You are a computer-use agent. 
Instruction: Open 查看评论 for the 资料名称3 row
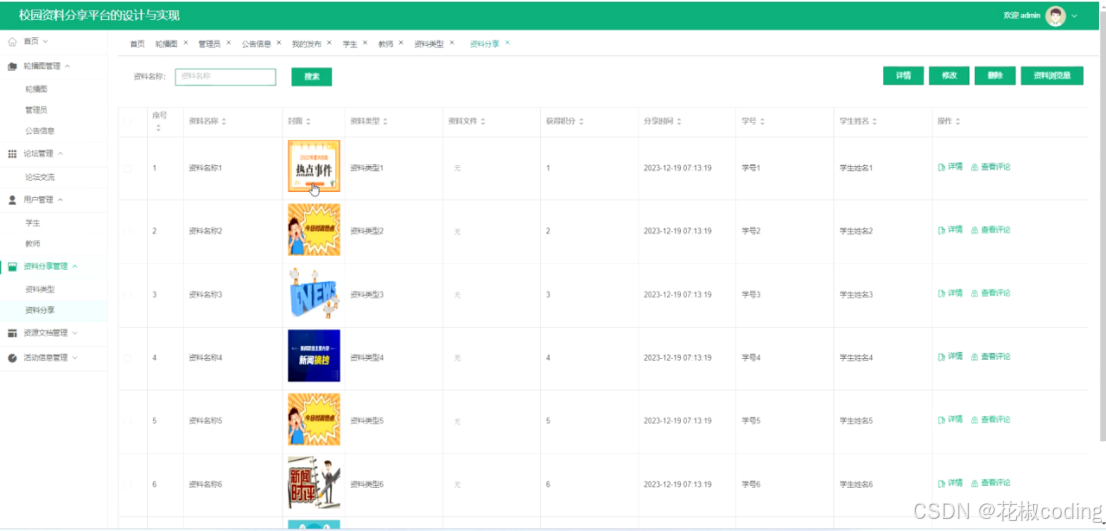click(x=991, y=293)
